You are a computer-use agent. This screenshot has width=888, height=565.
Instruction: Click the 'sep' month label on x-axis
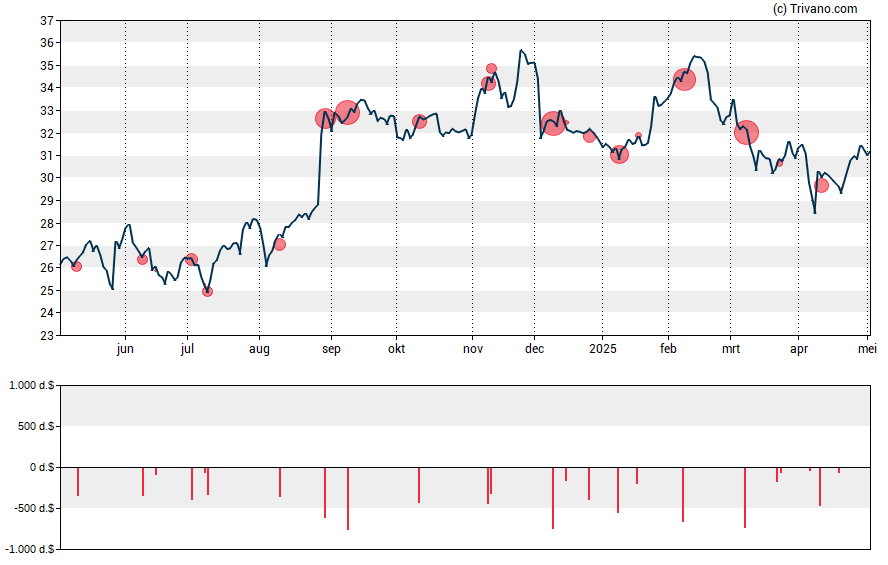pos(331,349)
